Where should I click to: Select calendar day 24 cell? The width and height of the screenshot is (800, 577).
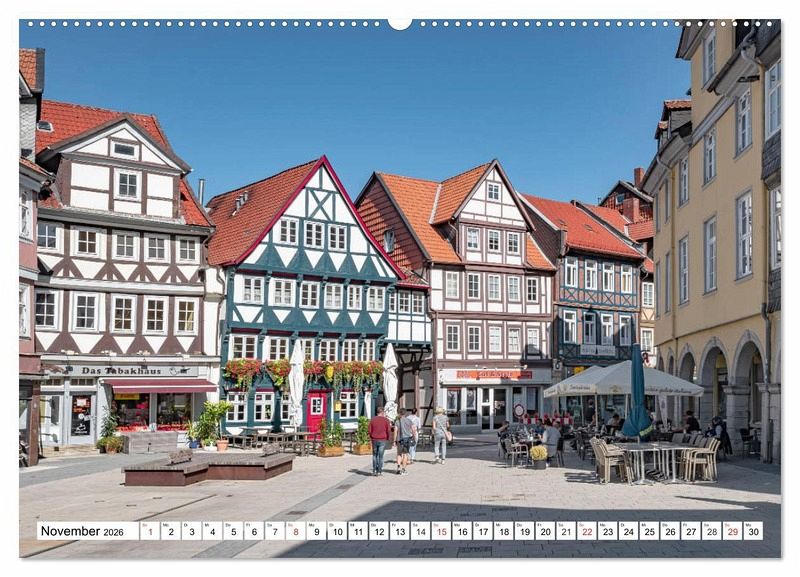[629, 531]
